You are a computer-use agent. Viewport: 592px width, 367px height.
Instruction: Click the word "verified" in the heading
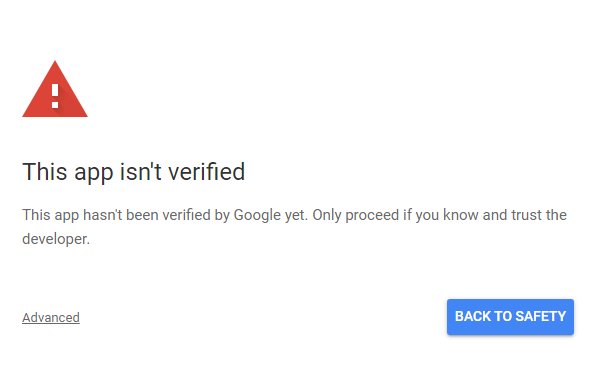pos(207,172)
